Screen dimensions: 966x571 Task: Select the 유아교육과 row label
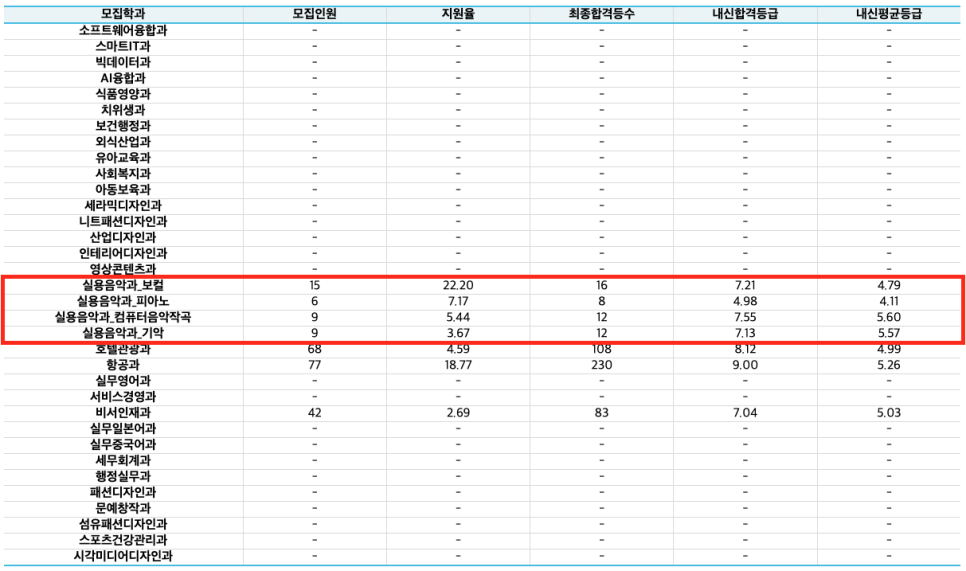pos(123,158)
